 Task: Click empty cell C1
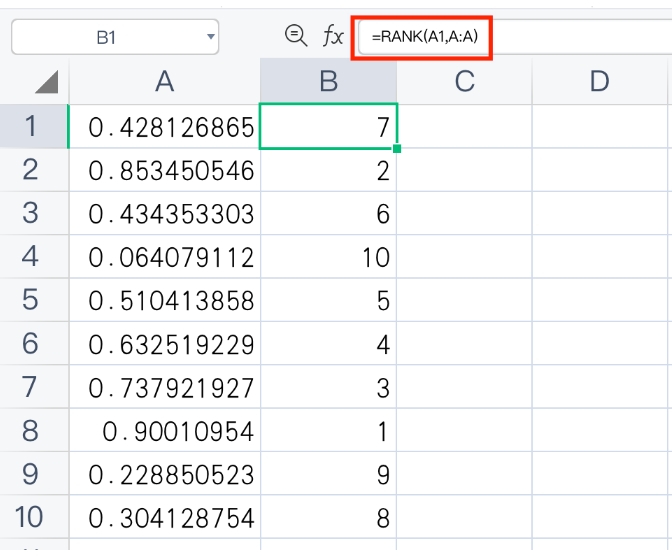[x=464, y=126]
